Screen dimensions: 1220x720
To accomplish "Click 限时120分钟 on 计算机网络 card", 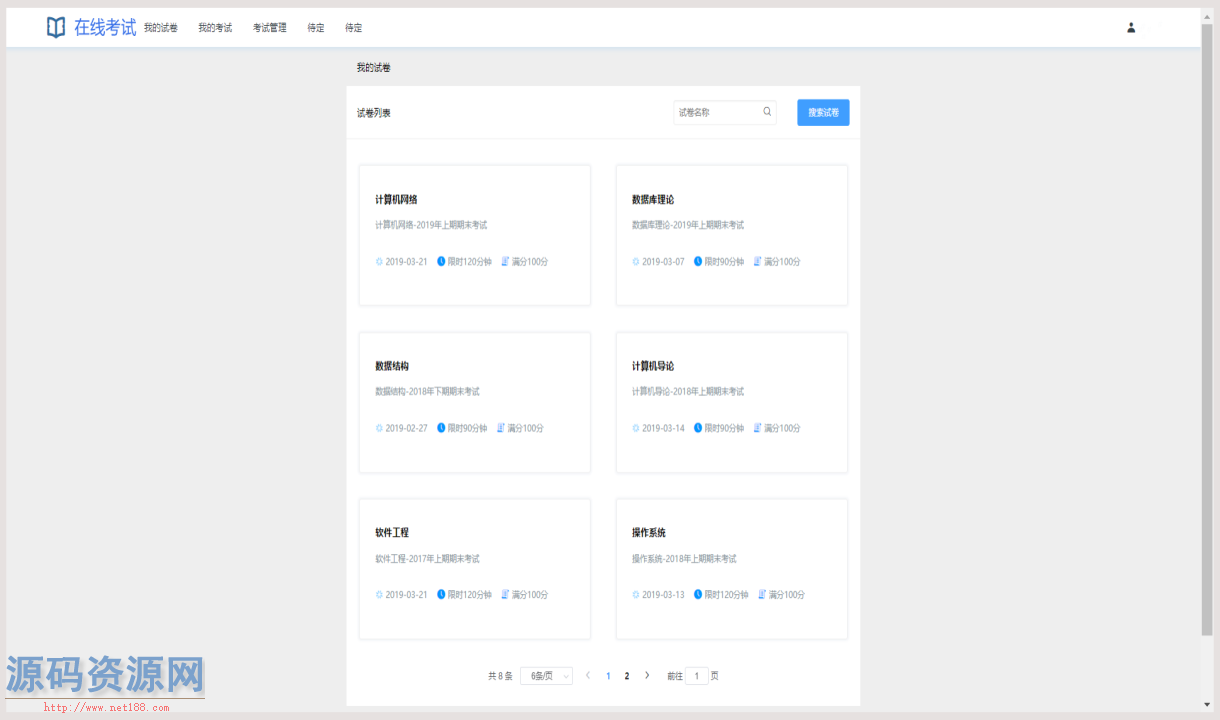I will click(x=470, y=262).
